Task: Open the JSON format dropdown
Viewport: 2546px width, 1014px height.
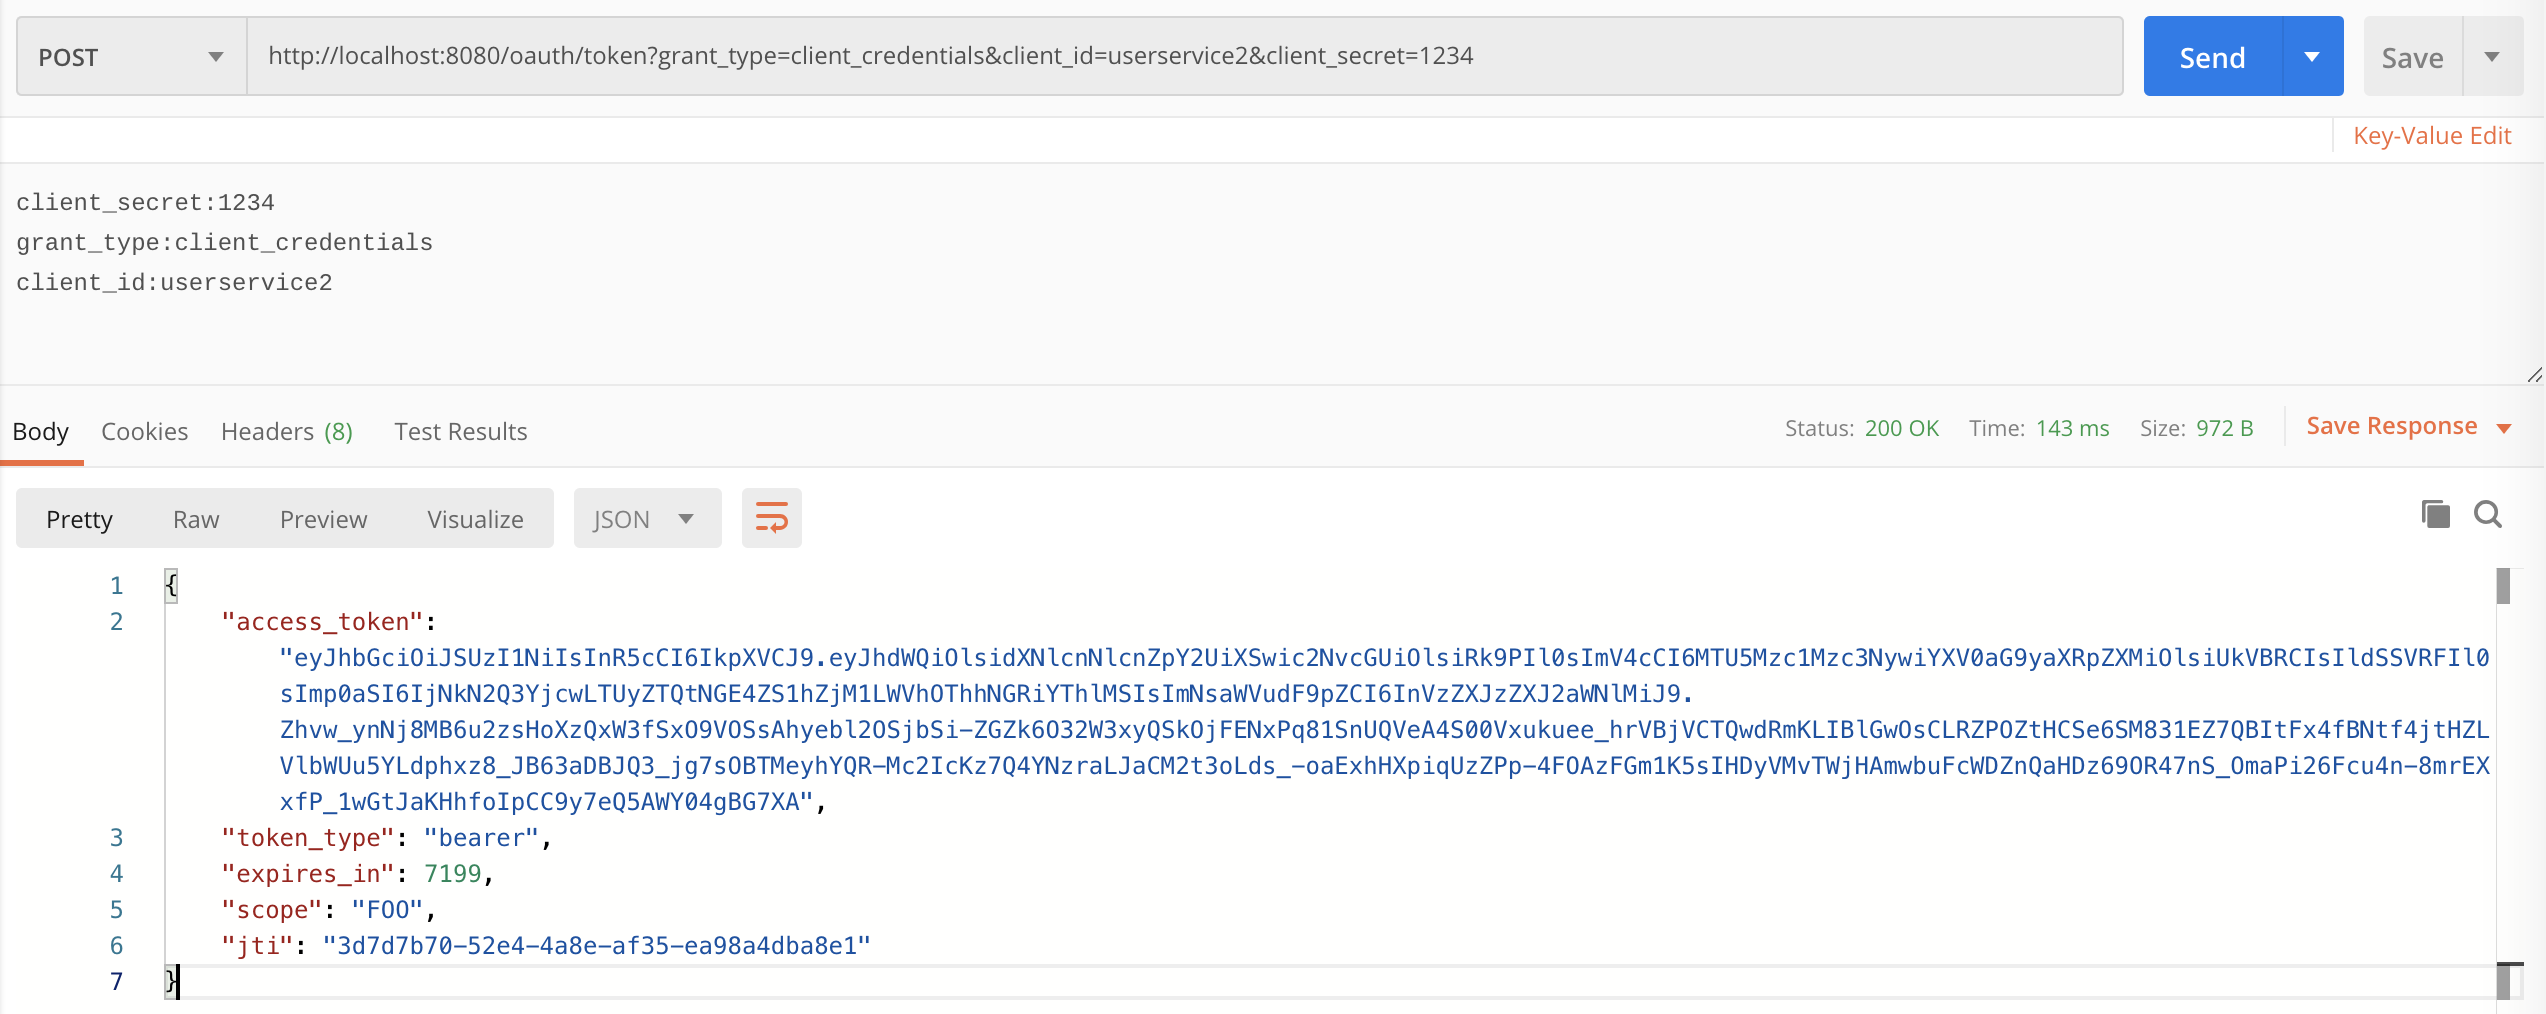Action: 646,519
